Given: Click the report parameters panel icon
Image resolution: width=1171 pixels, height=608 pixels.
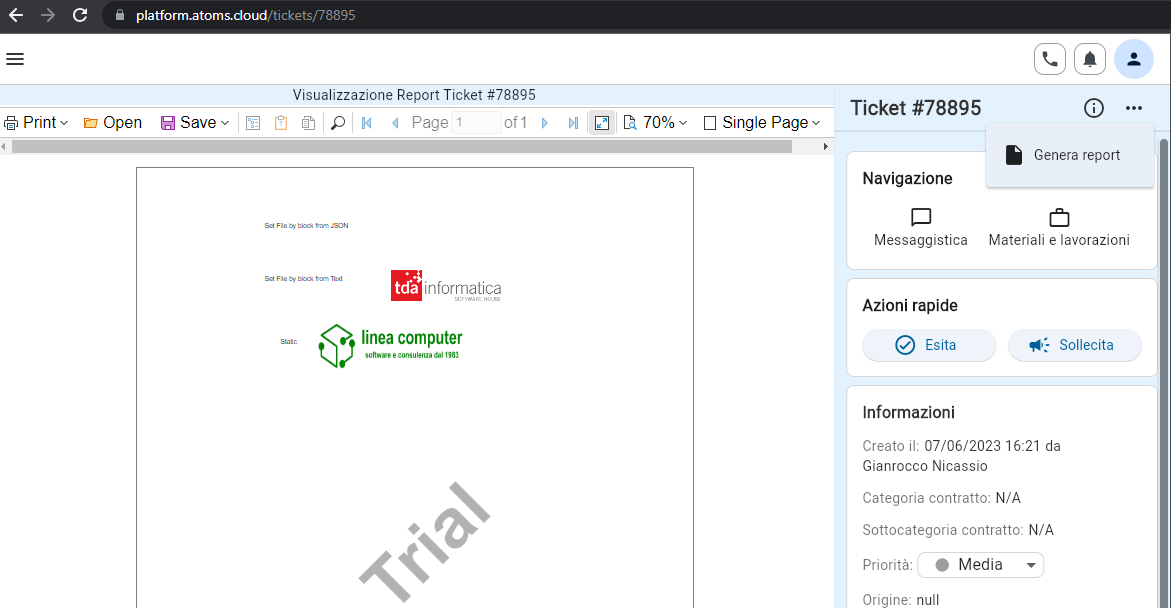Looking at the screenshot, I should (x=253, y=122).
